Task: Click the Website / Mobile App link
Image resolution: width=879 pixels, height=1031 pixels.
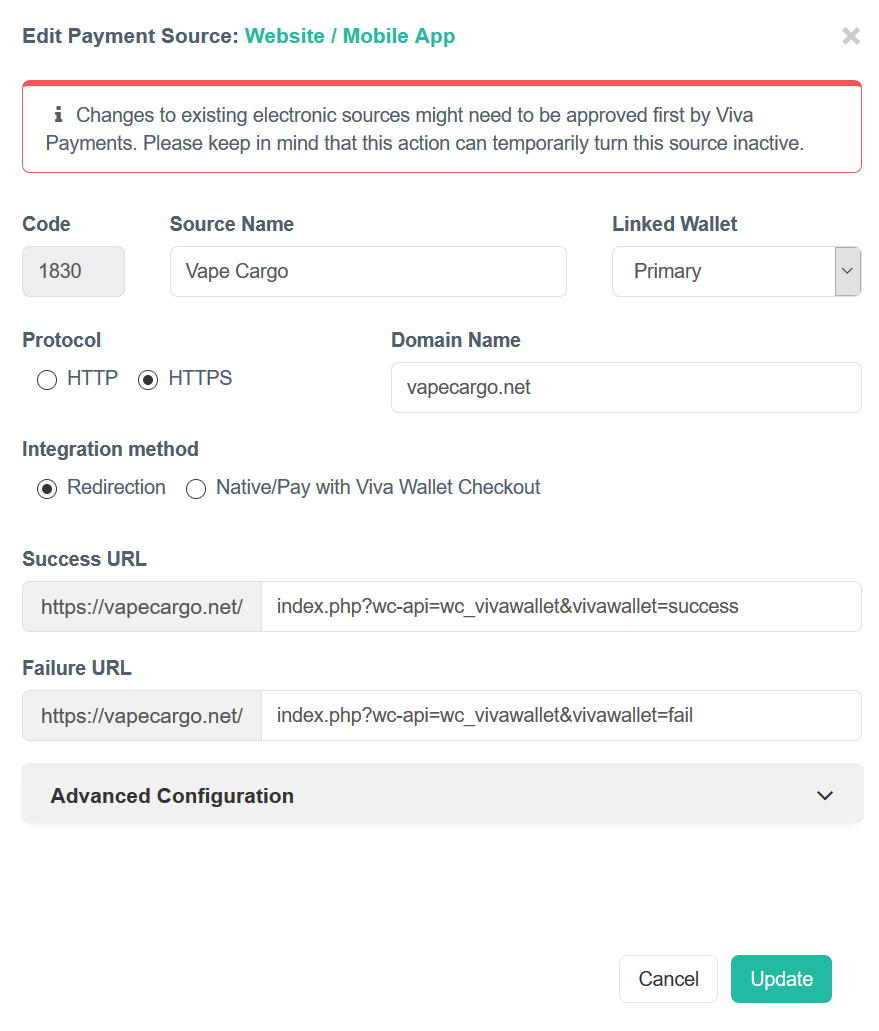Action: tap(350, 35)
